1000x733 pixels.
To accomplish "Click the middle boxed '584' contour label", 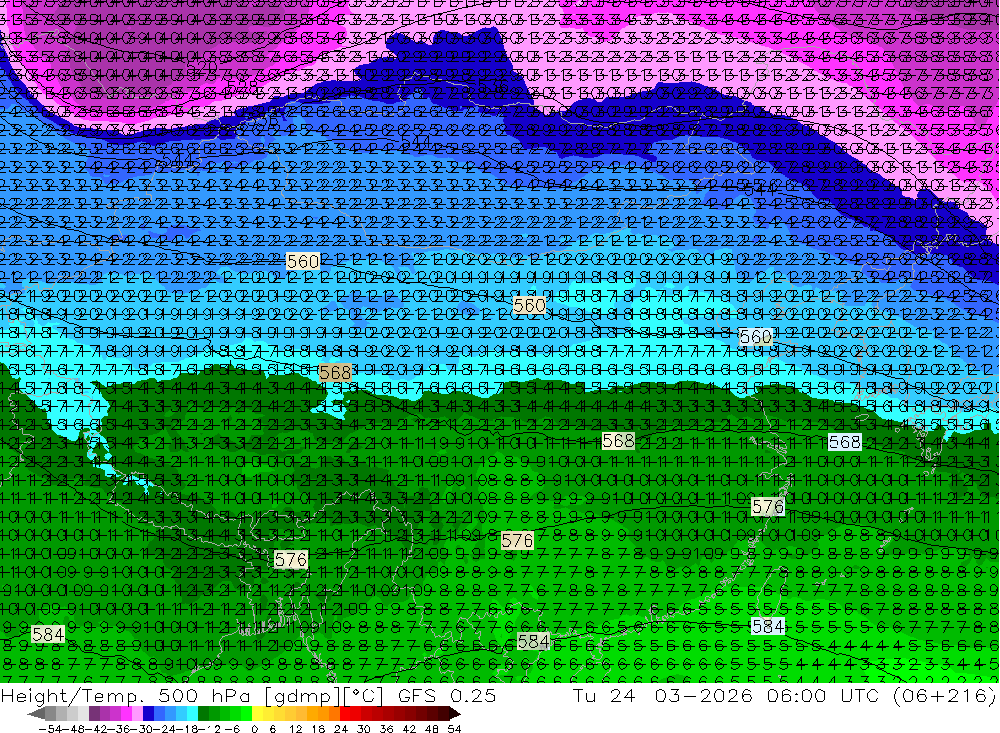I will [x=534, y=641].
